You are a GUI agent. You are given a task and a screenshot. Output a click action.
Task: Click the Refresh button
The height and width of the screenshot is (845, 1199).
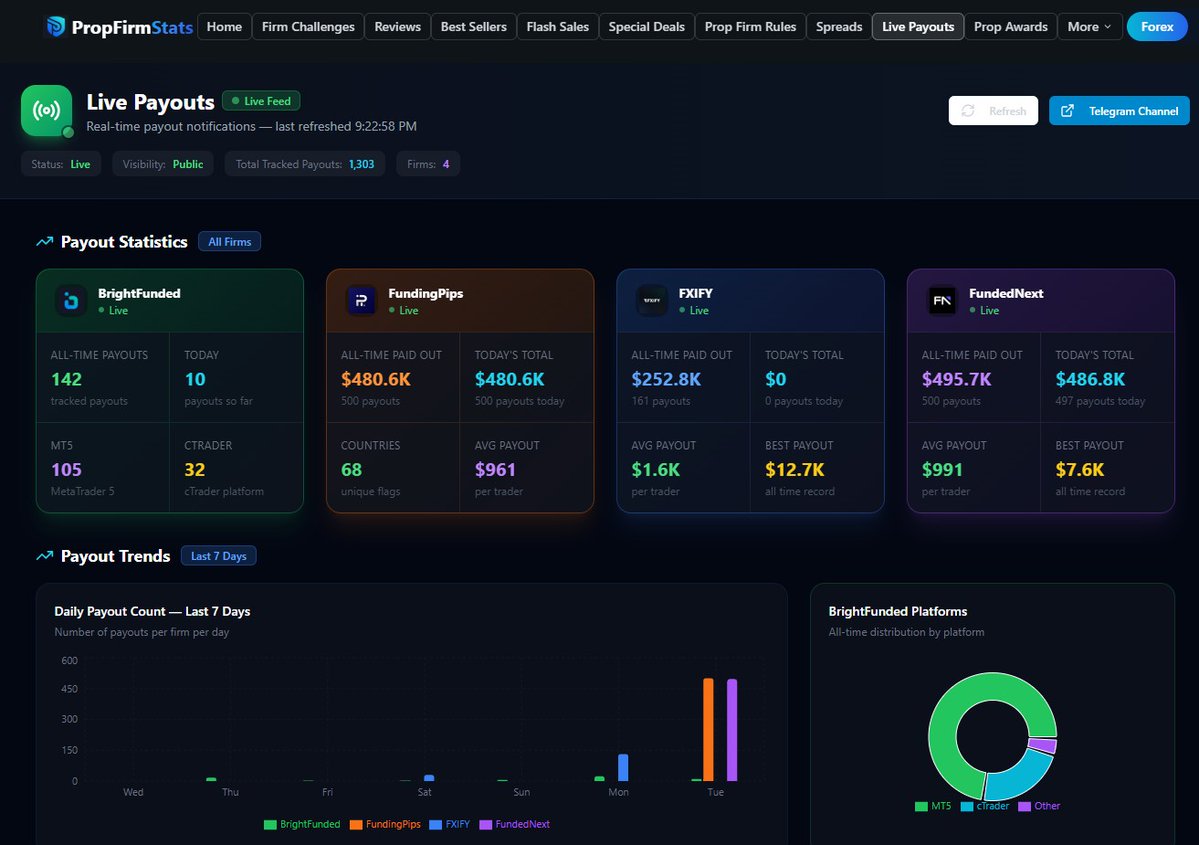click(993, 111)
